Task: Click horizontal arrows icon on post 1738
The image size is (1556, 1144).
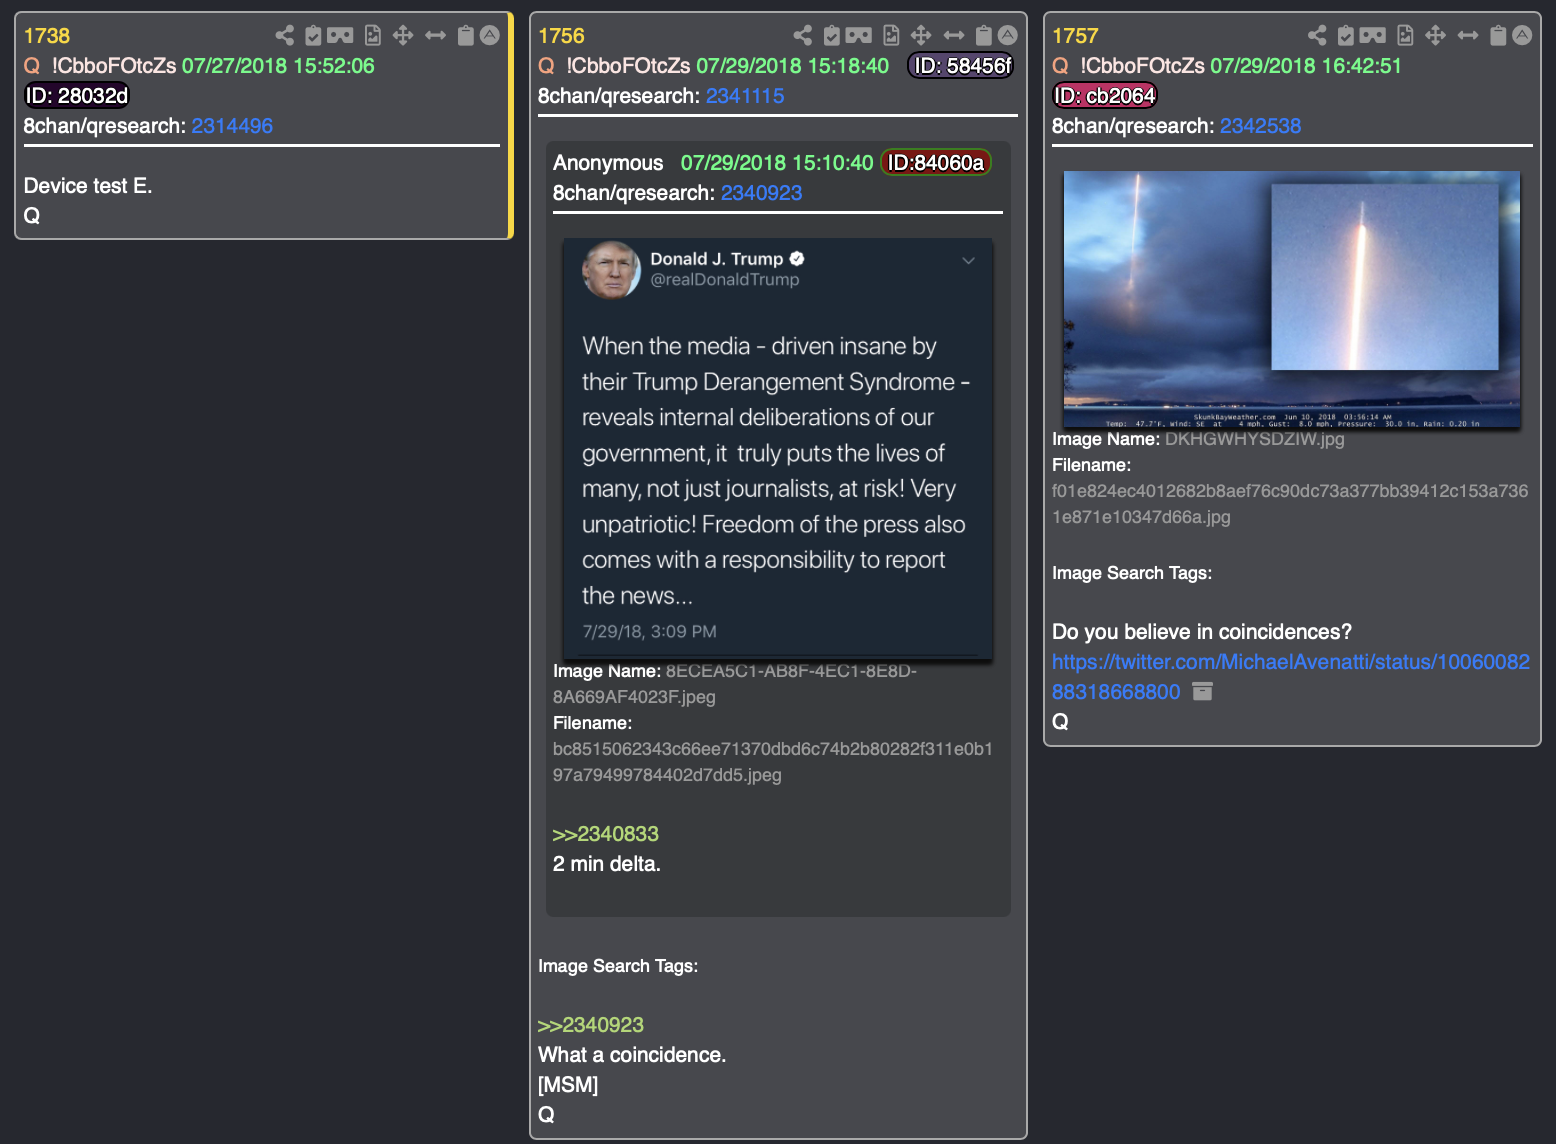Action: tap(435, 36)
